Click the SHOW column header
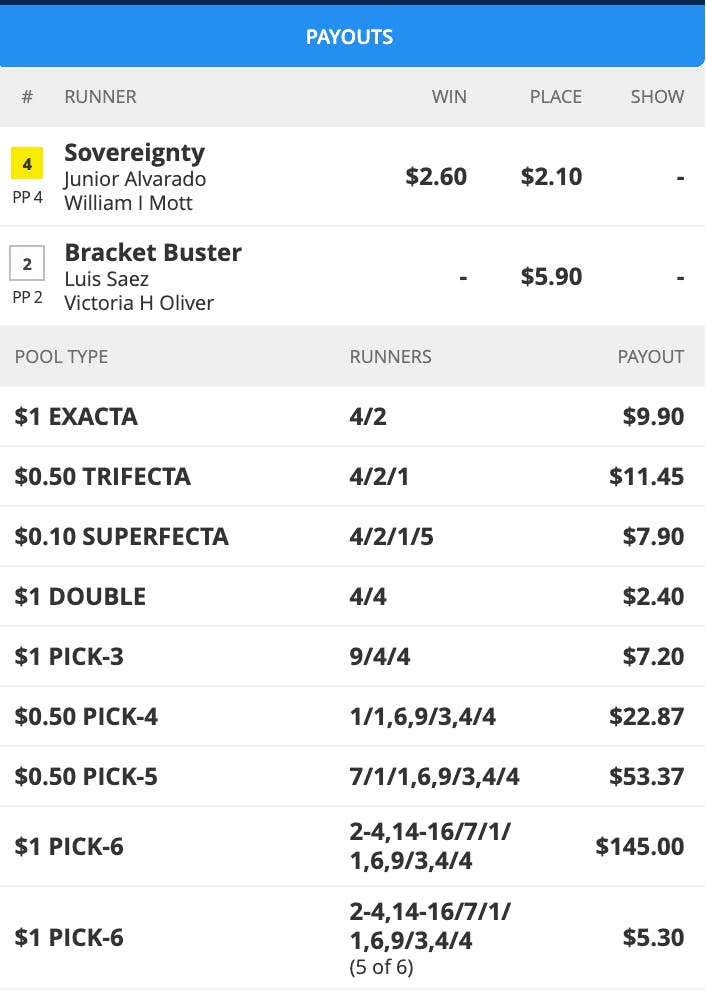706x990 pixels. pyautogui.click(x=657, y=96)
